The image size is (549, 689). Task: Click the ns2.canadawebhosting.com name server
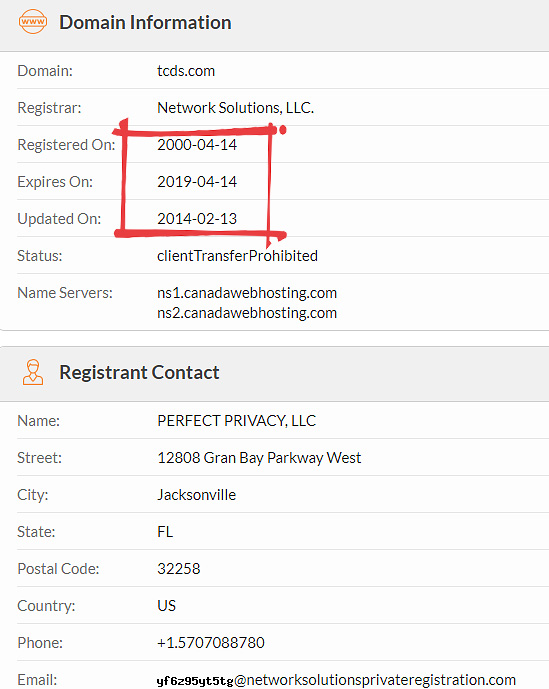pyautogui.click(x=247, y=313)
